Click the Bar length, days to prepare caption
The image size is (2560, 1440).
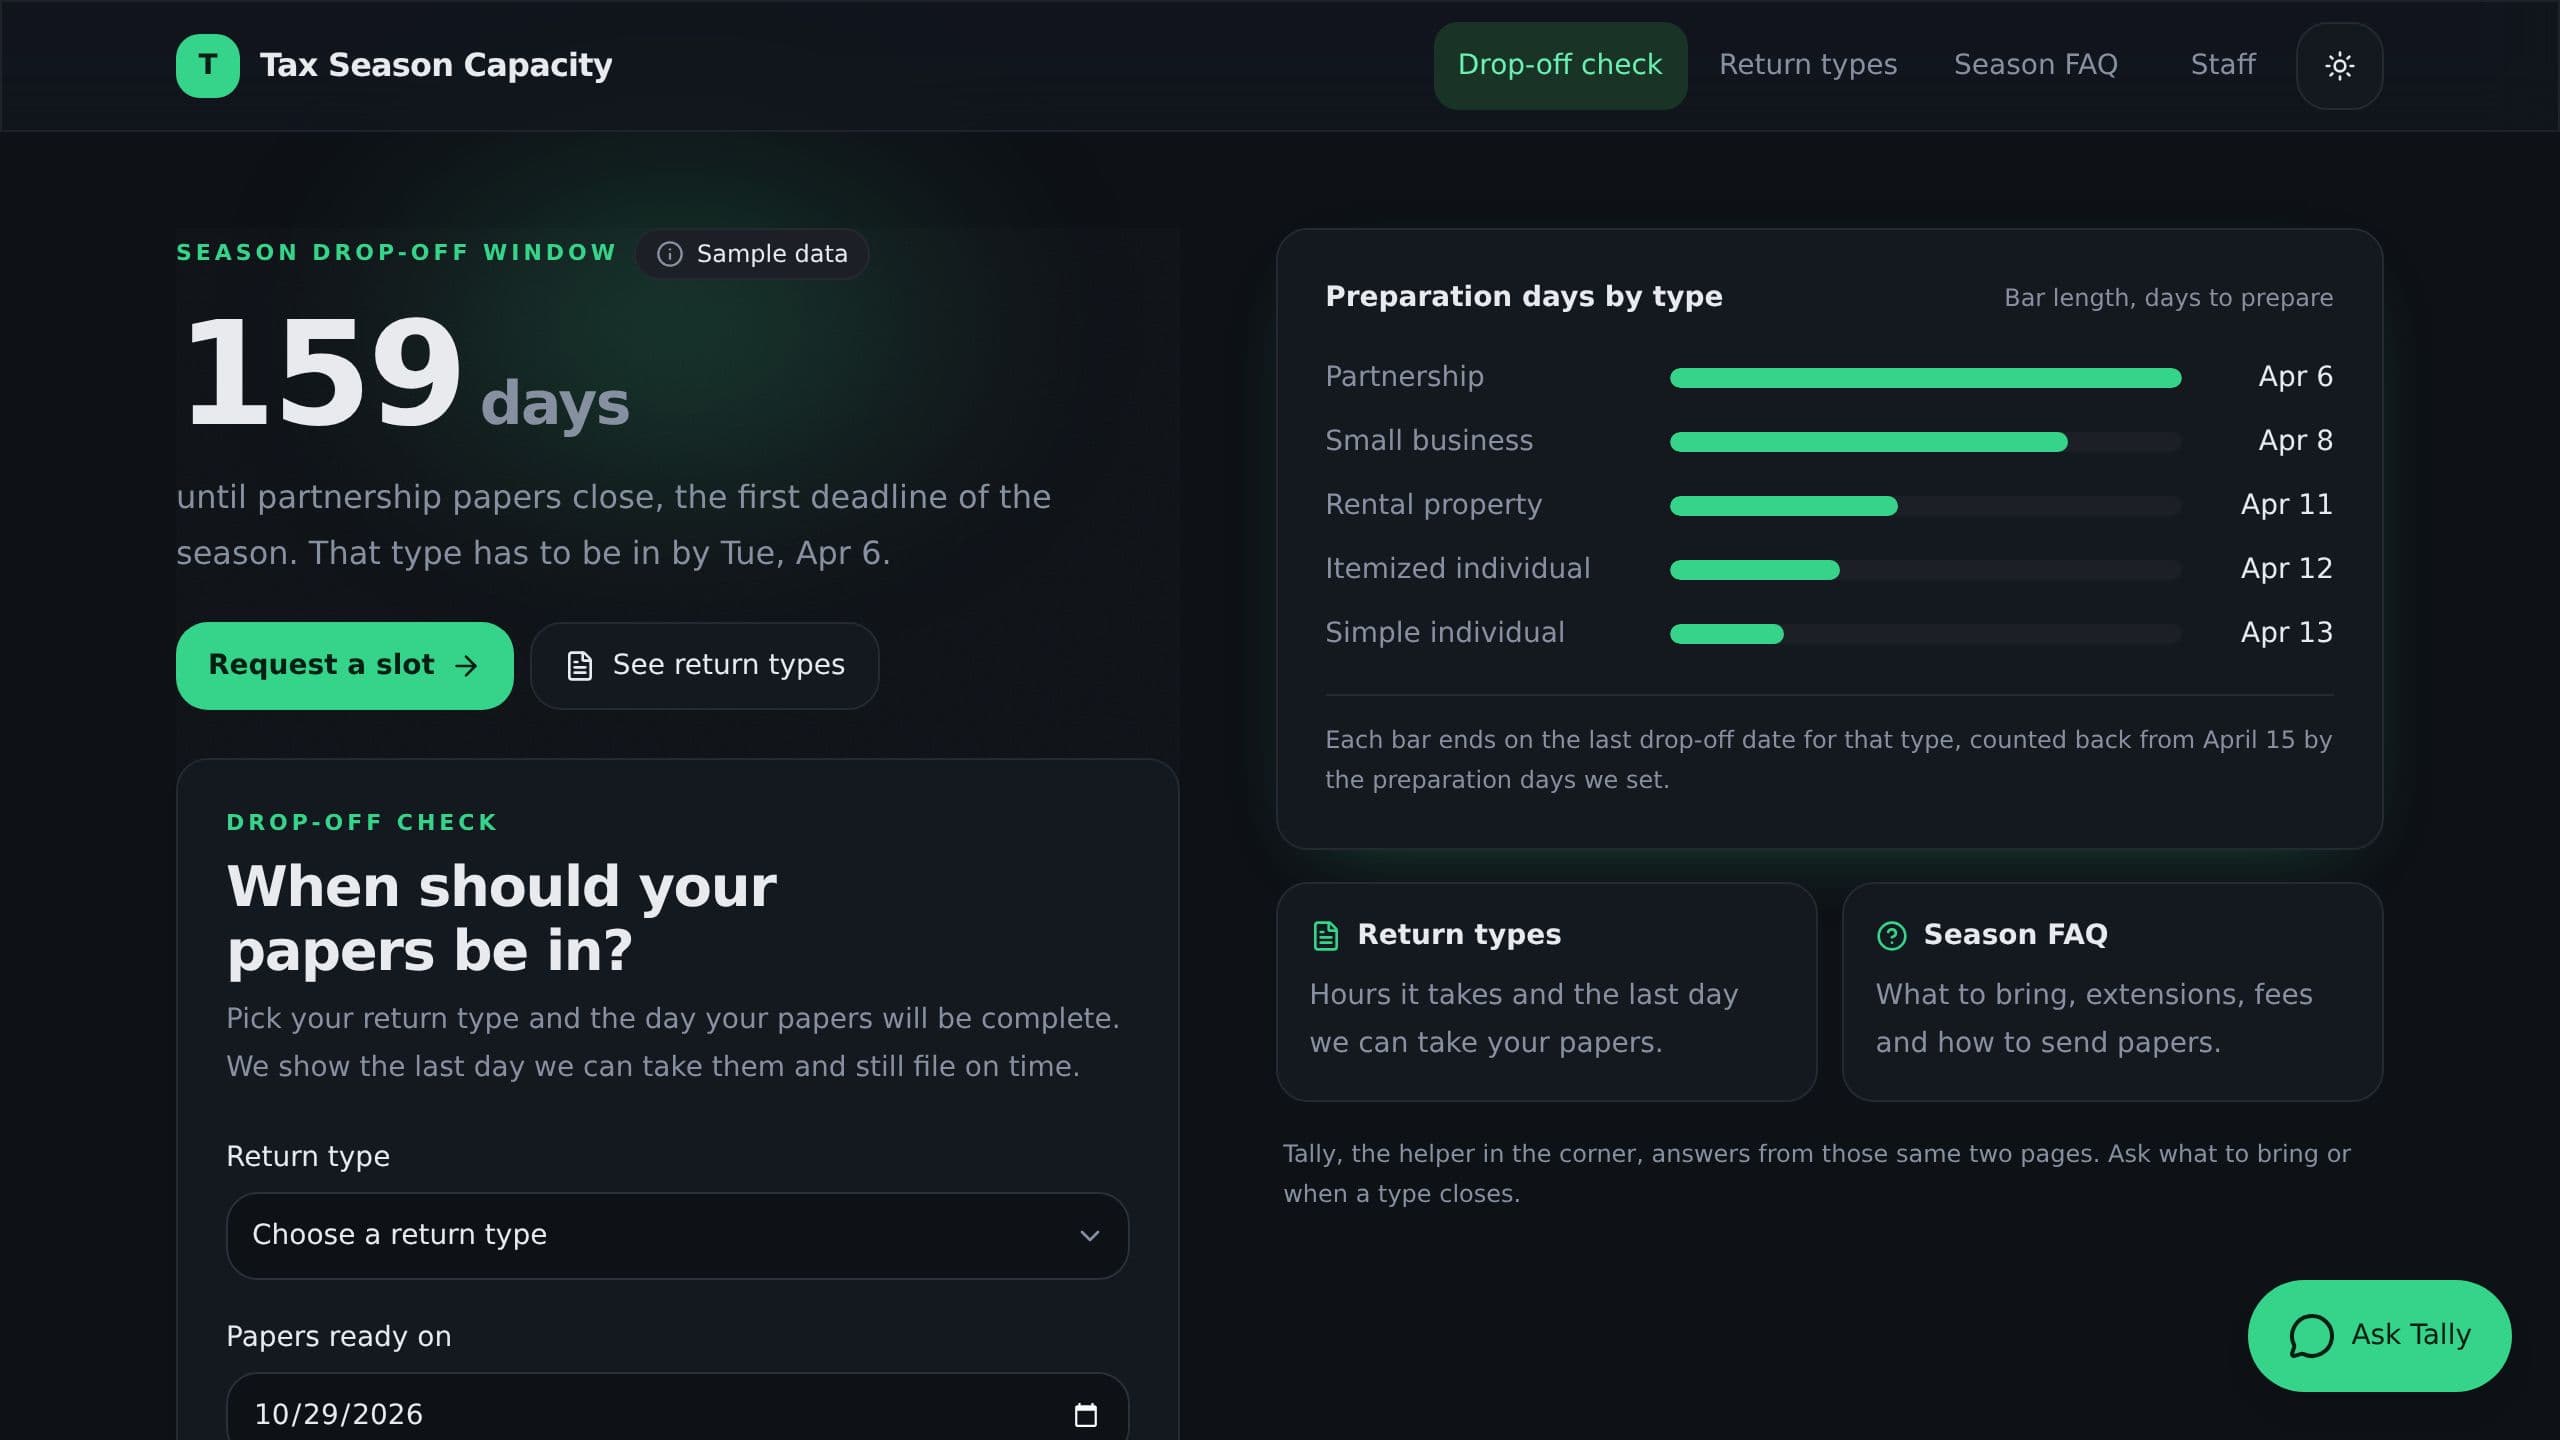[x=2168, y=298]
